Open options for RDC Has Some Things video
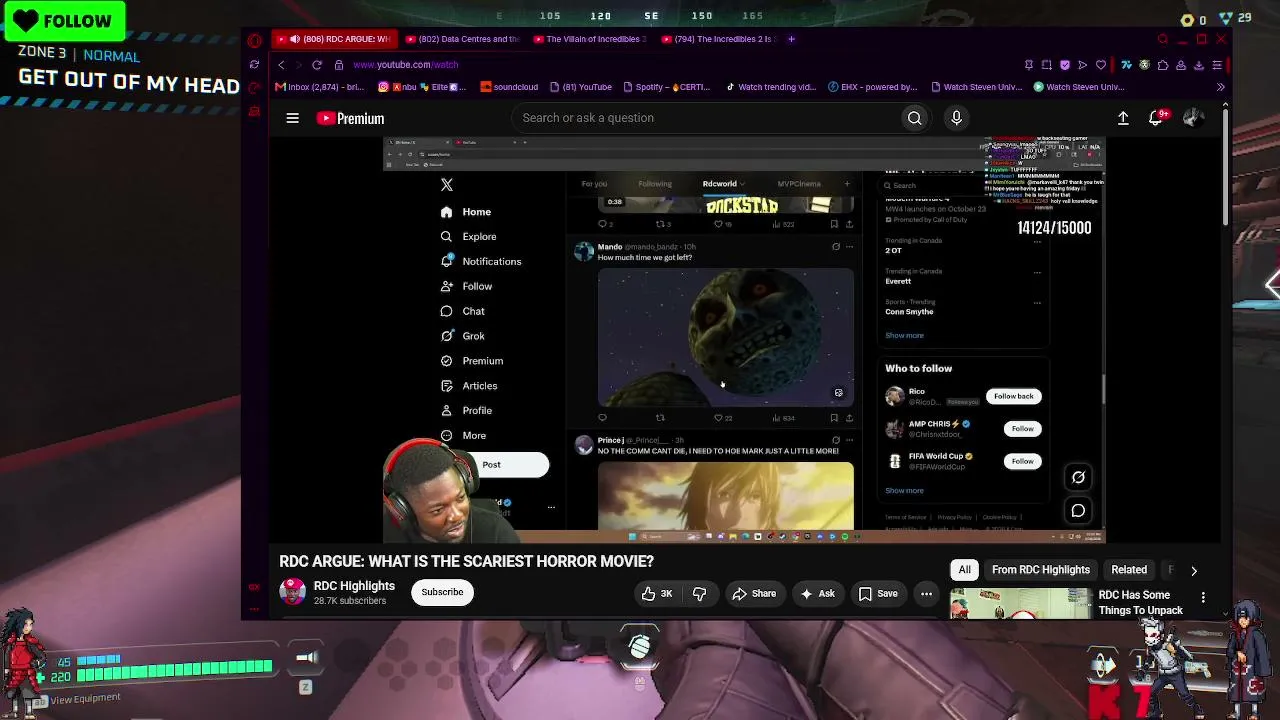 click(x=1203, y=598)
